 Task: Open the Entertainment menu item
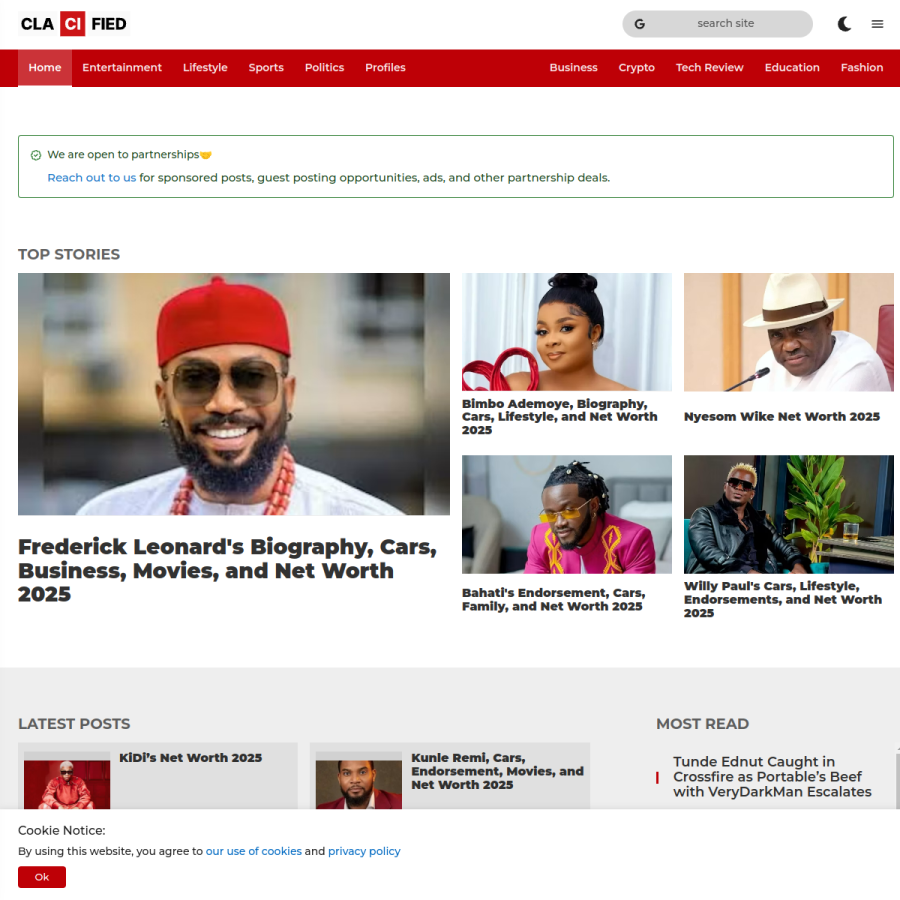click(122, 68)
